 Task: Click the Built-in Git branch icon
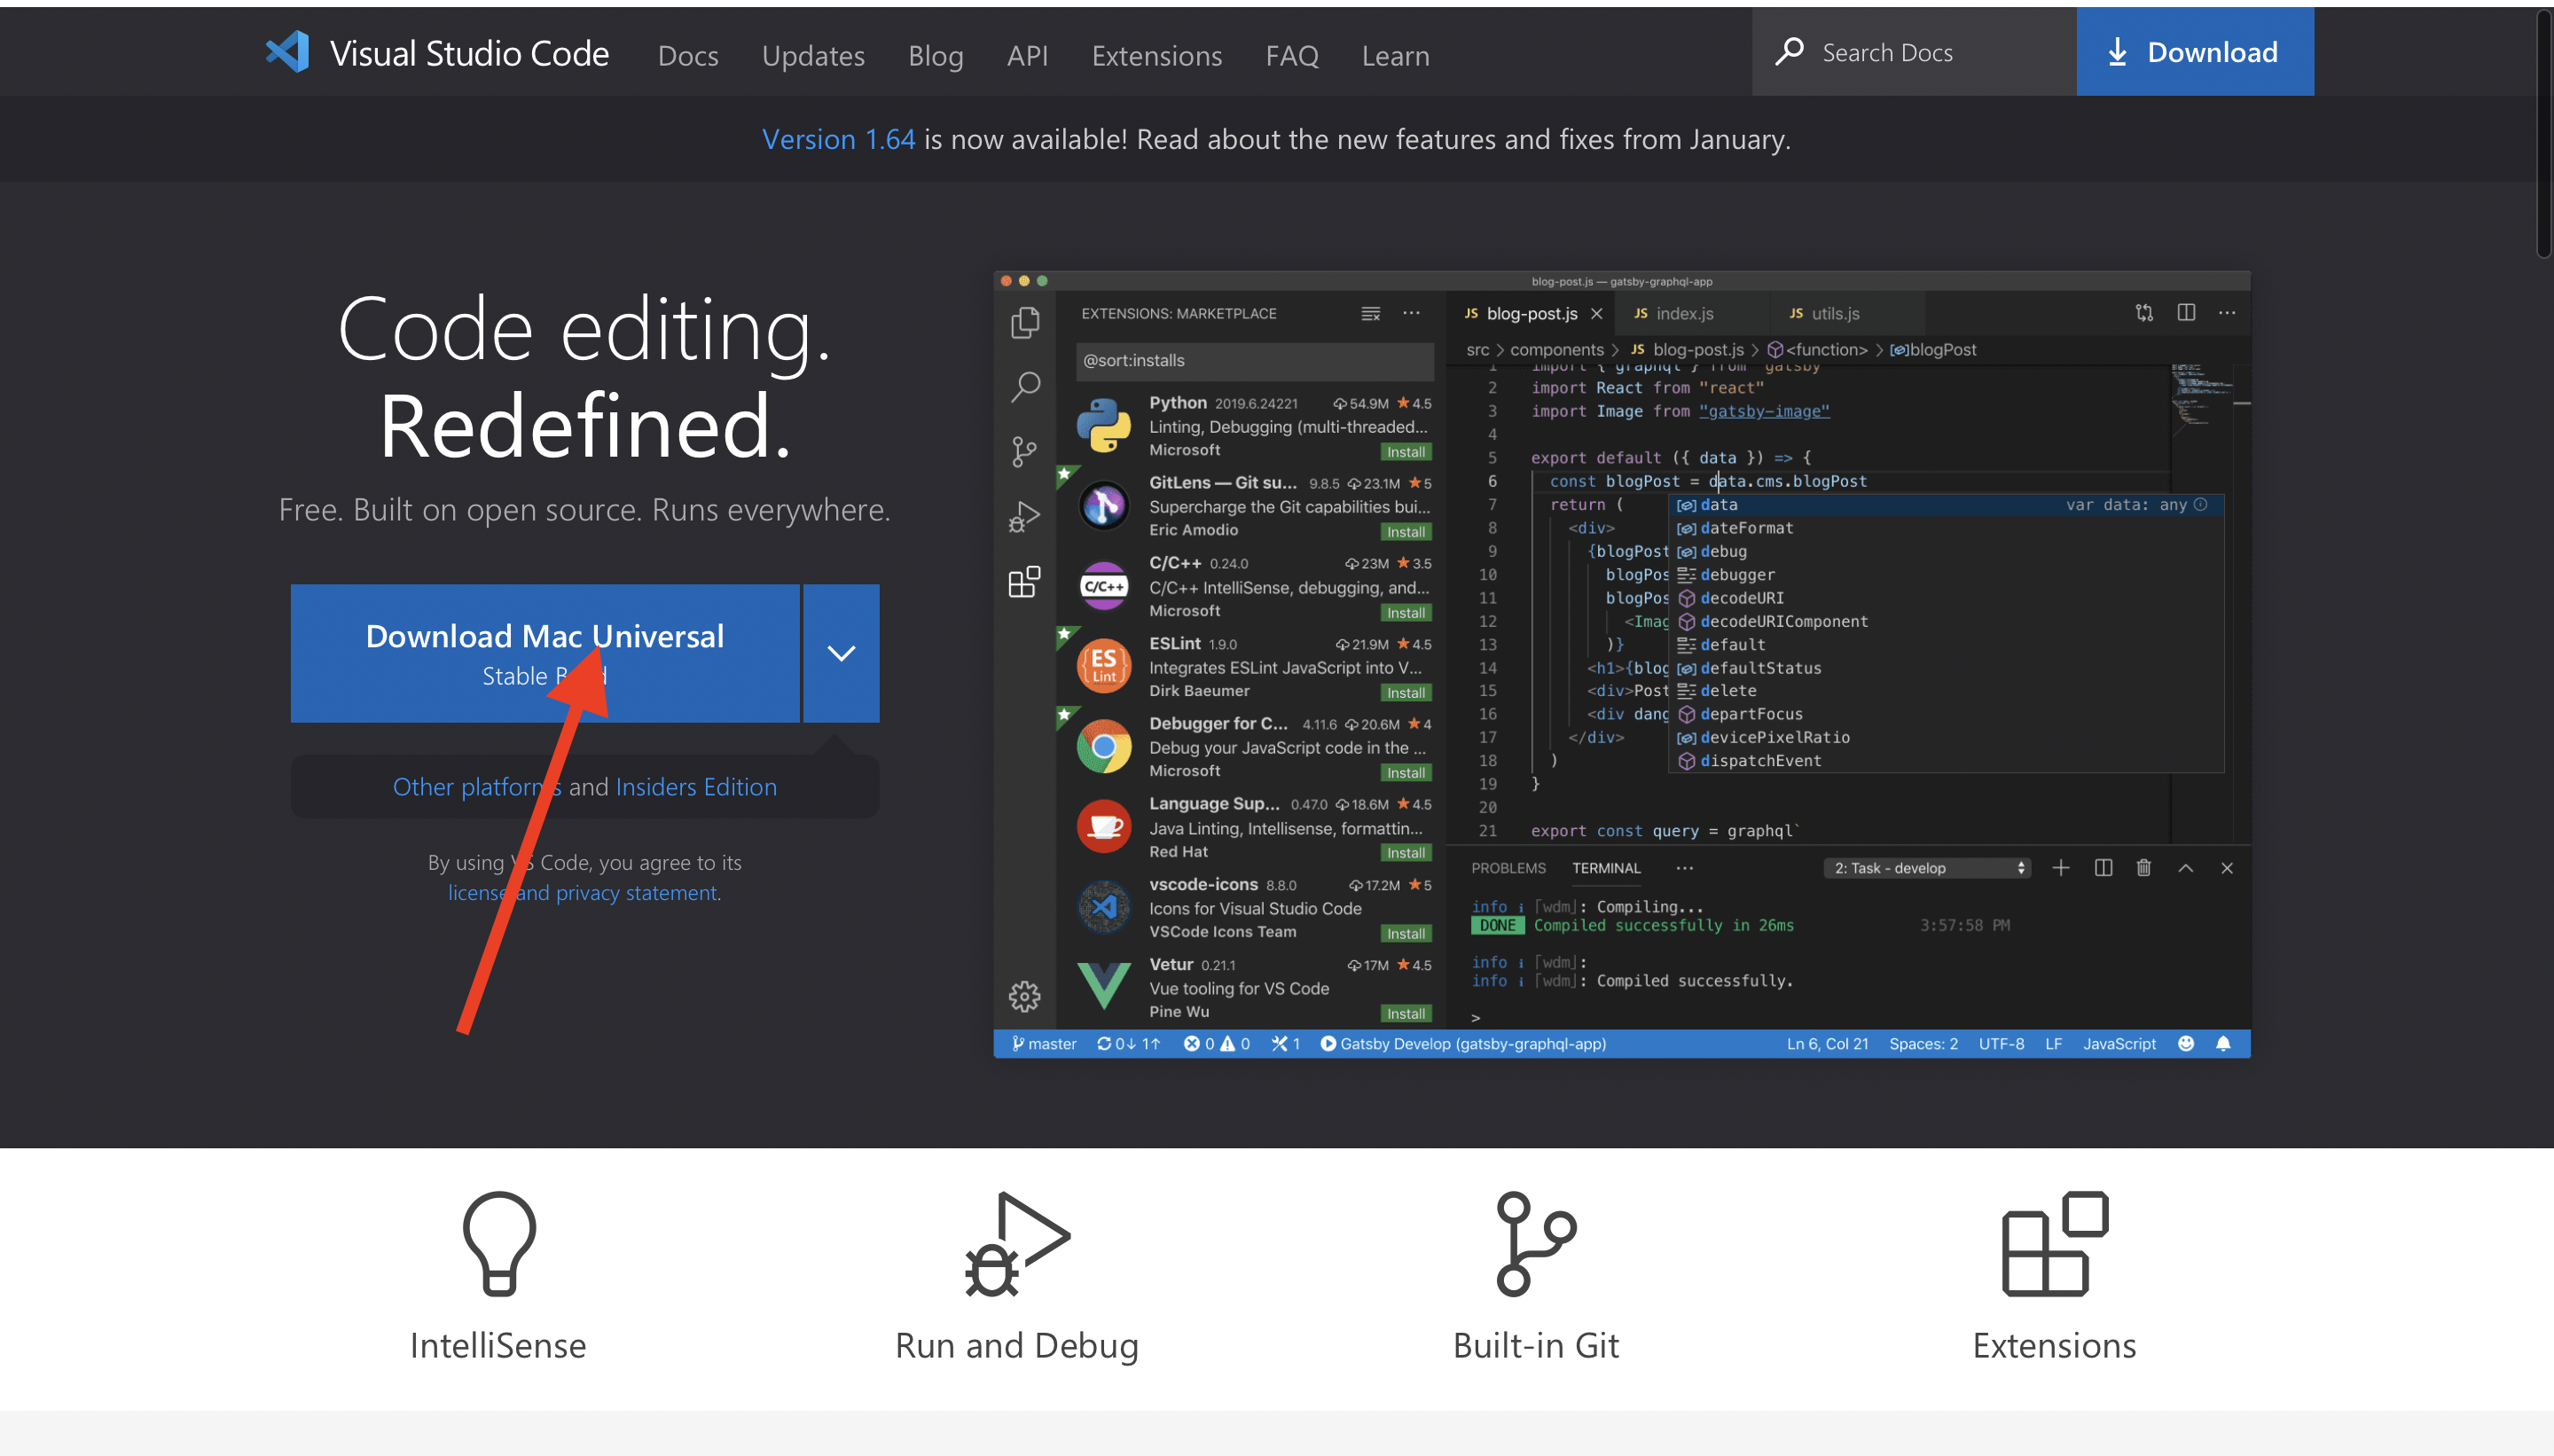1534,1243
